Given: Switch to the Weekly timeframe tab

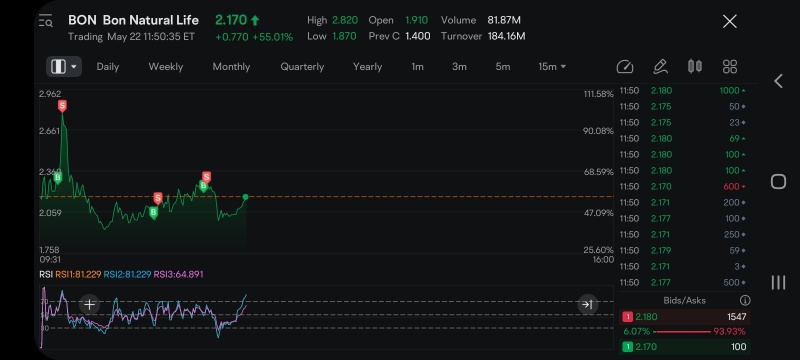Looking at the screenshot, I should 165,67.
